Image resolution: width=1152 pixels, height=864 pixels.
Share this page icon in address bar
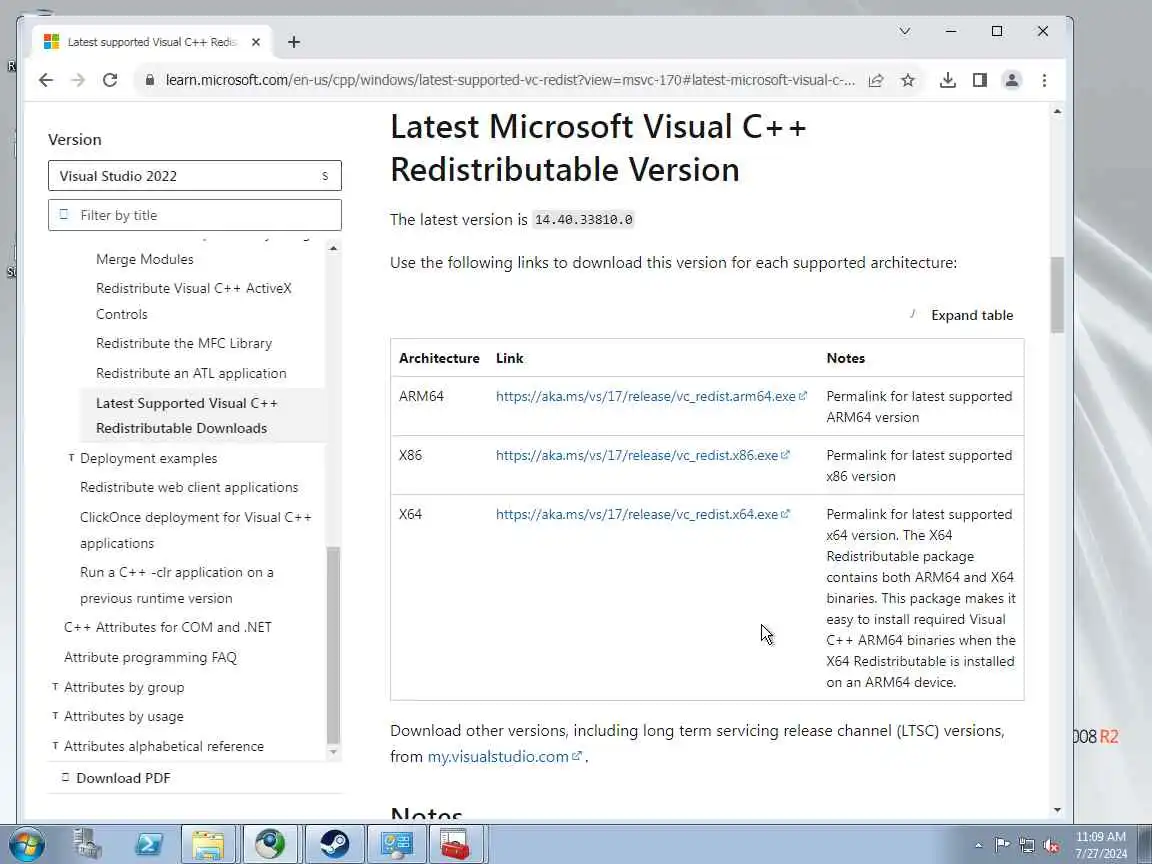(x=876, y=80)
